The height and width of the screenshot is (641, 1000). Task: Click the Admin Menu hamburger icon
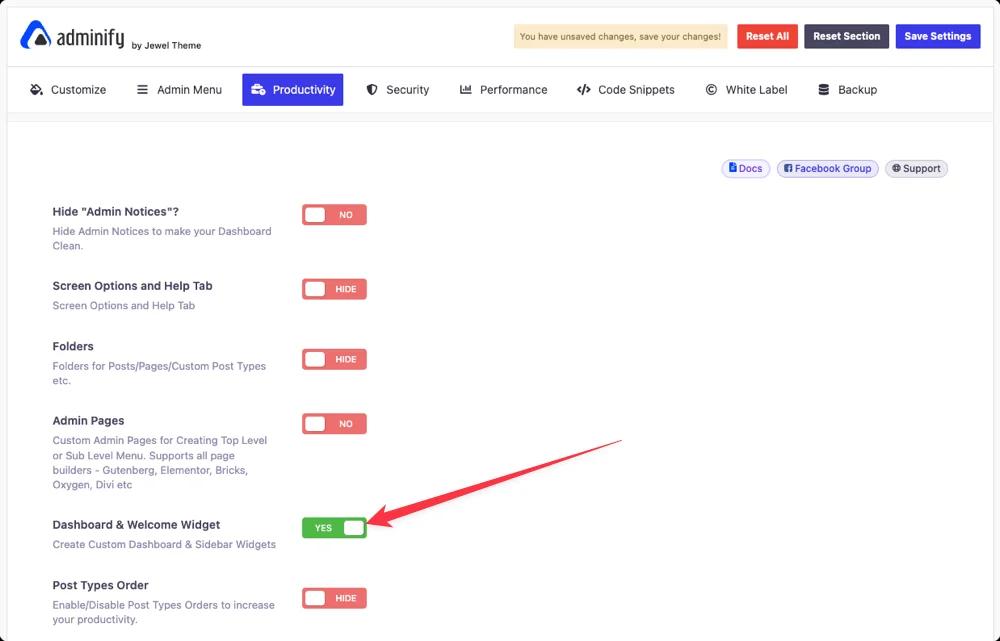142,89
